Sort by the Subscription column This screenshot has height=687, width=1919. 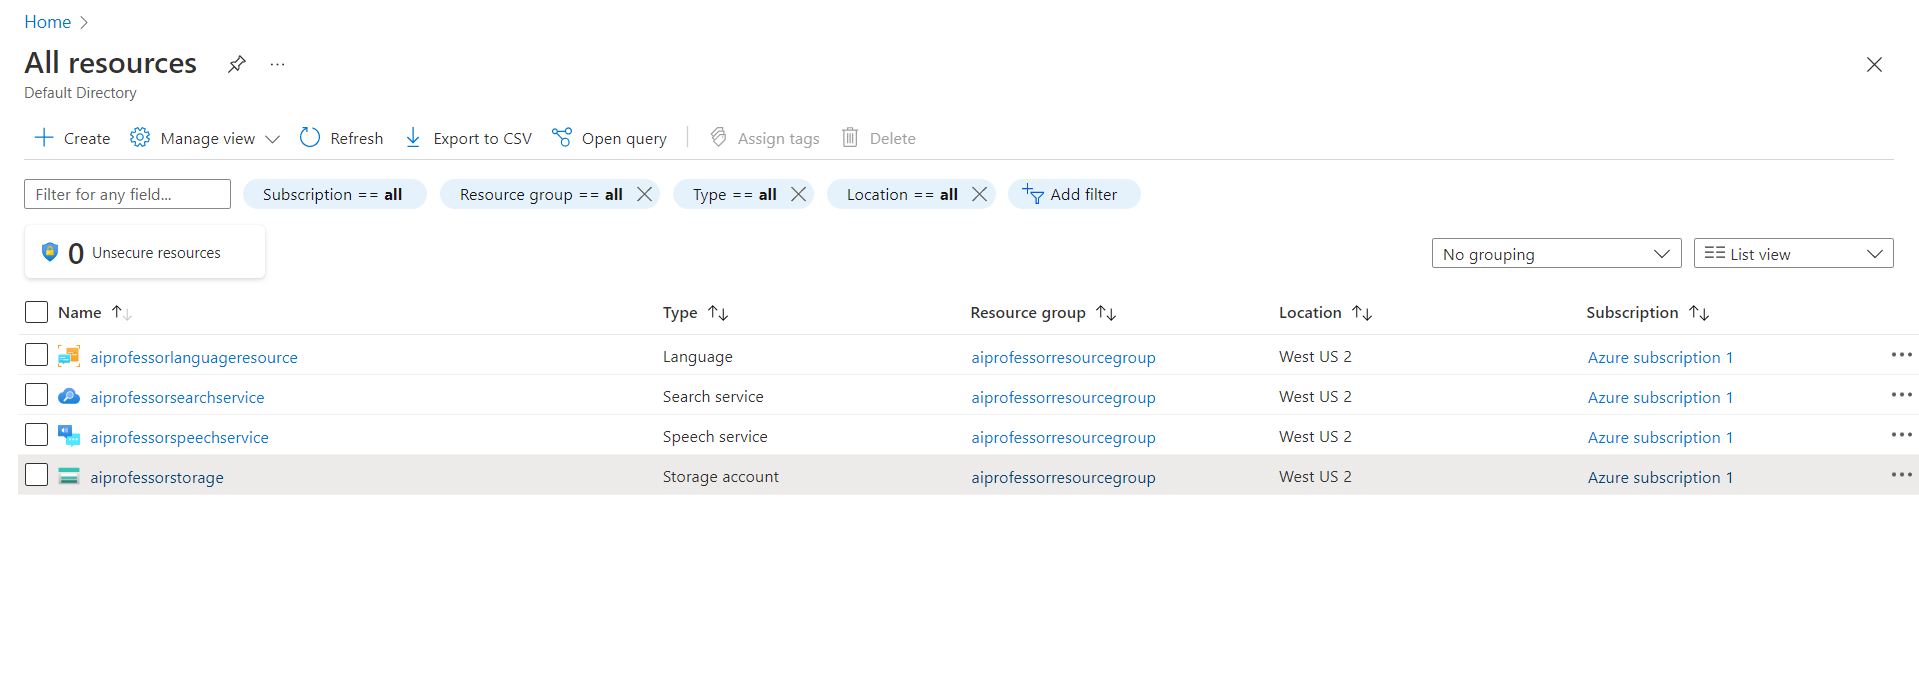(x=1647, y=312)
